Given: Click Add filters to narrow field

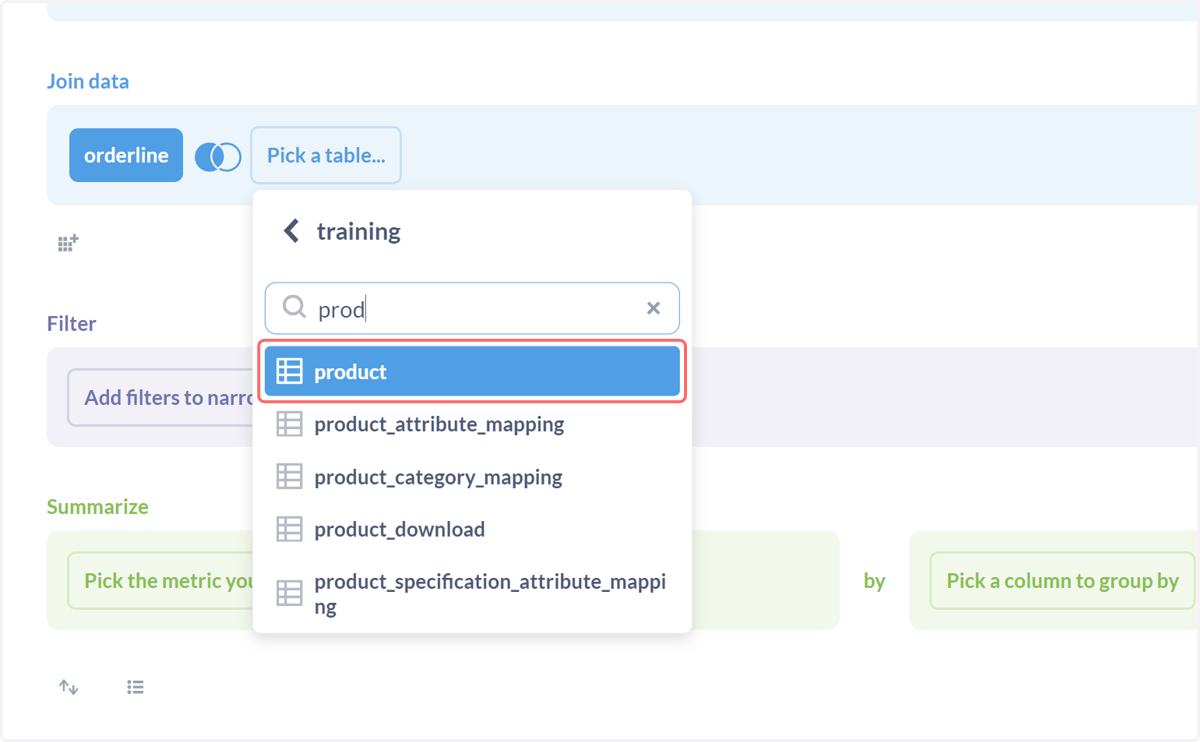Looking at the screenshot, I should pos(160,397).
